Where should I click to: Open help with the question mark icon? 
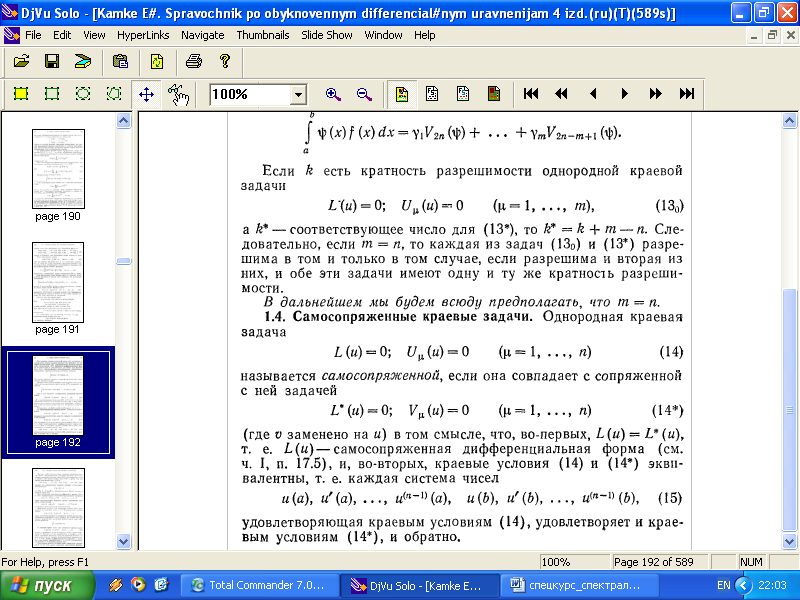click(224, 62)
